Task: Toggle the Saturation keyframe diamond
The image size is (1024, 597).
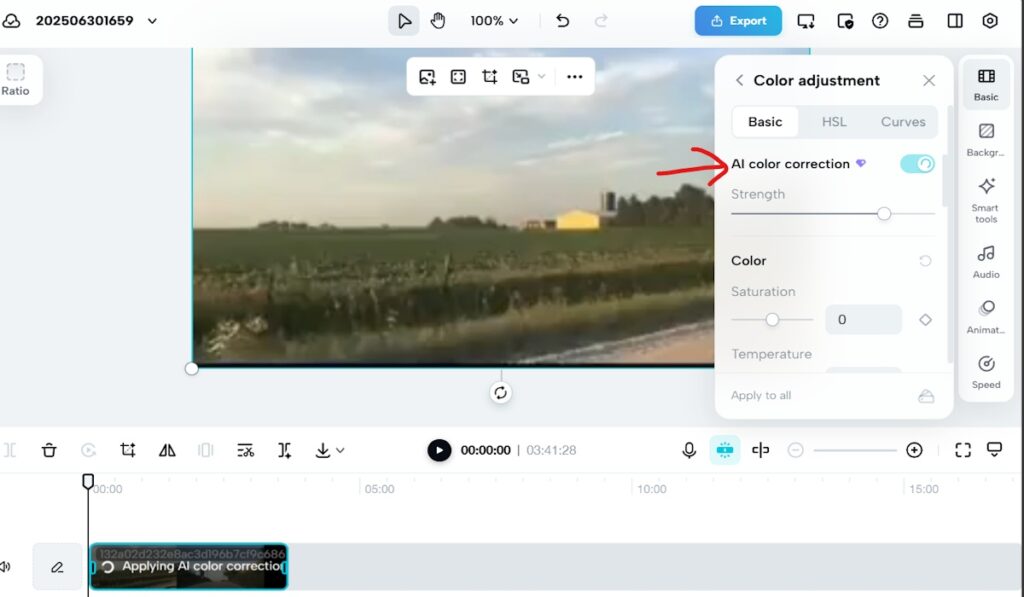Action: point(925,320)
